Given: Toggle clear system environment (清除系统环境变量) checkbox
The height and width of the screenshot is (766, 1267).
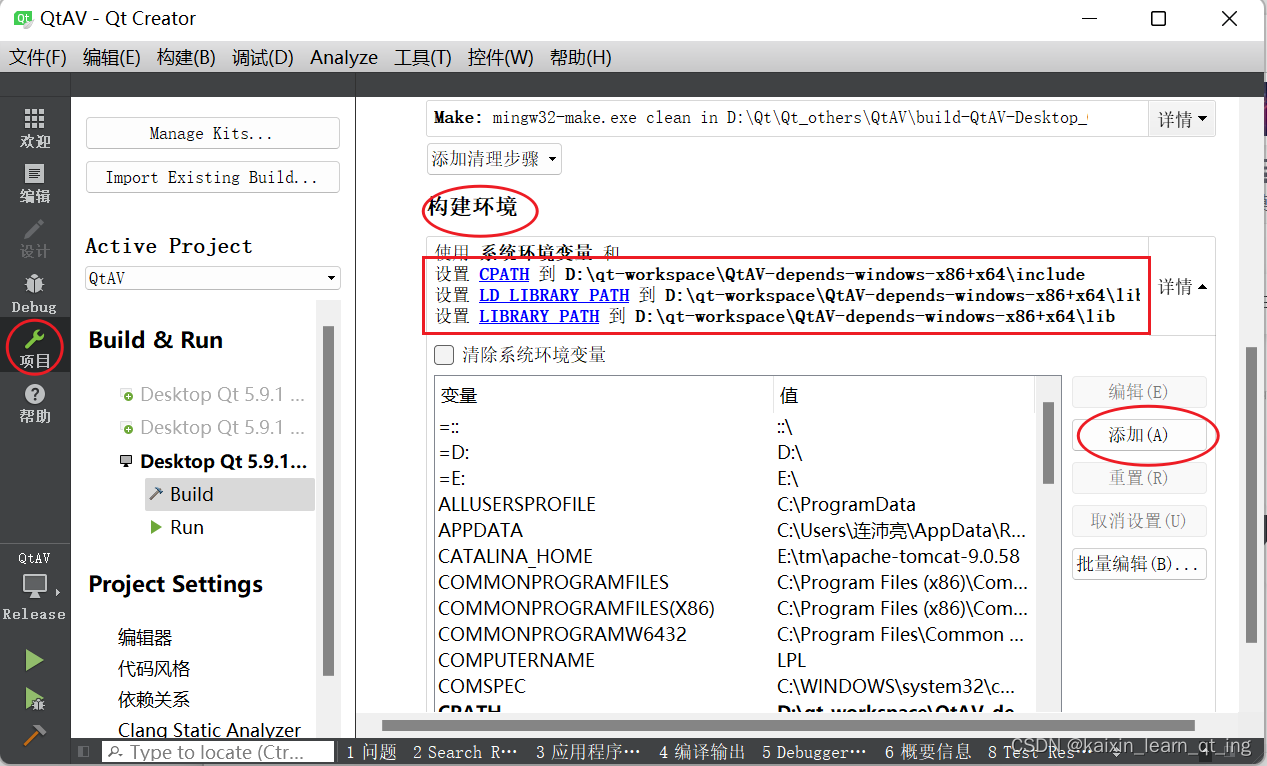Looking at the screenshot, I should coord(444,355).
